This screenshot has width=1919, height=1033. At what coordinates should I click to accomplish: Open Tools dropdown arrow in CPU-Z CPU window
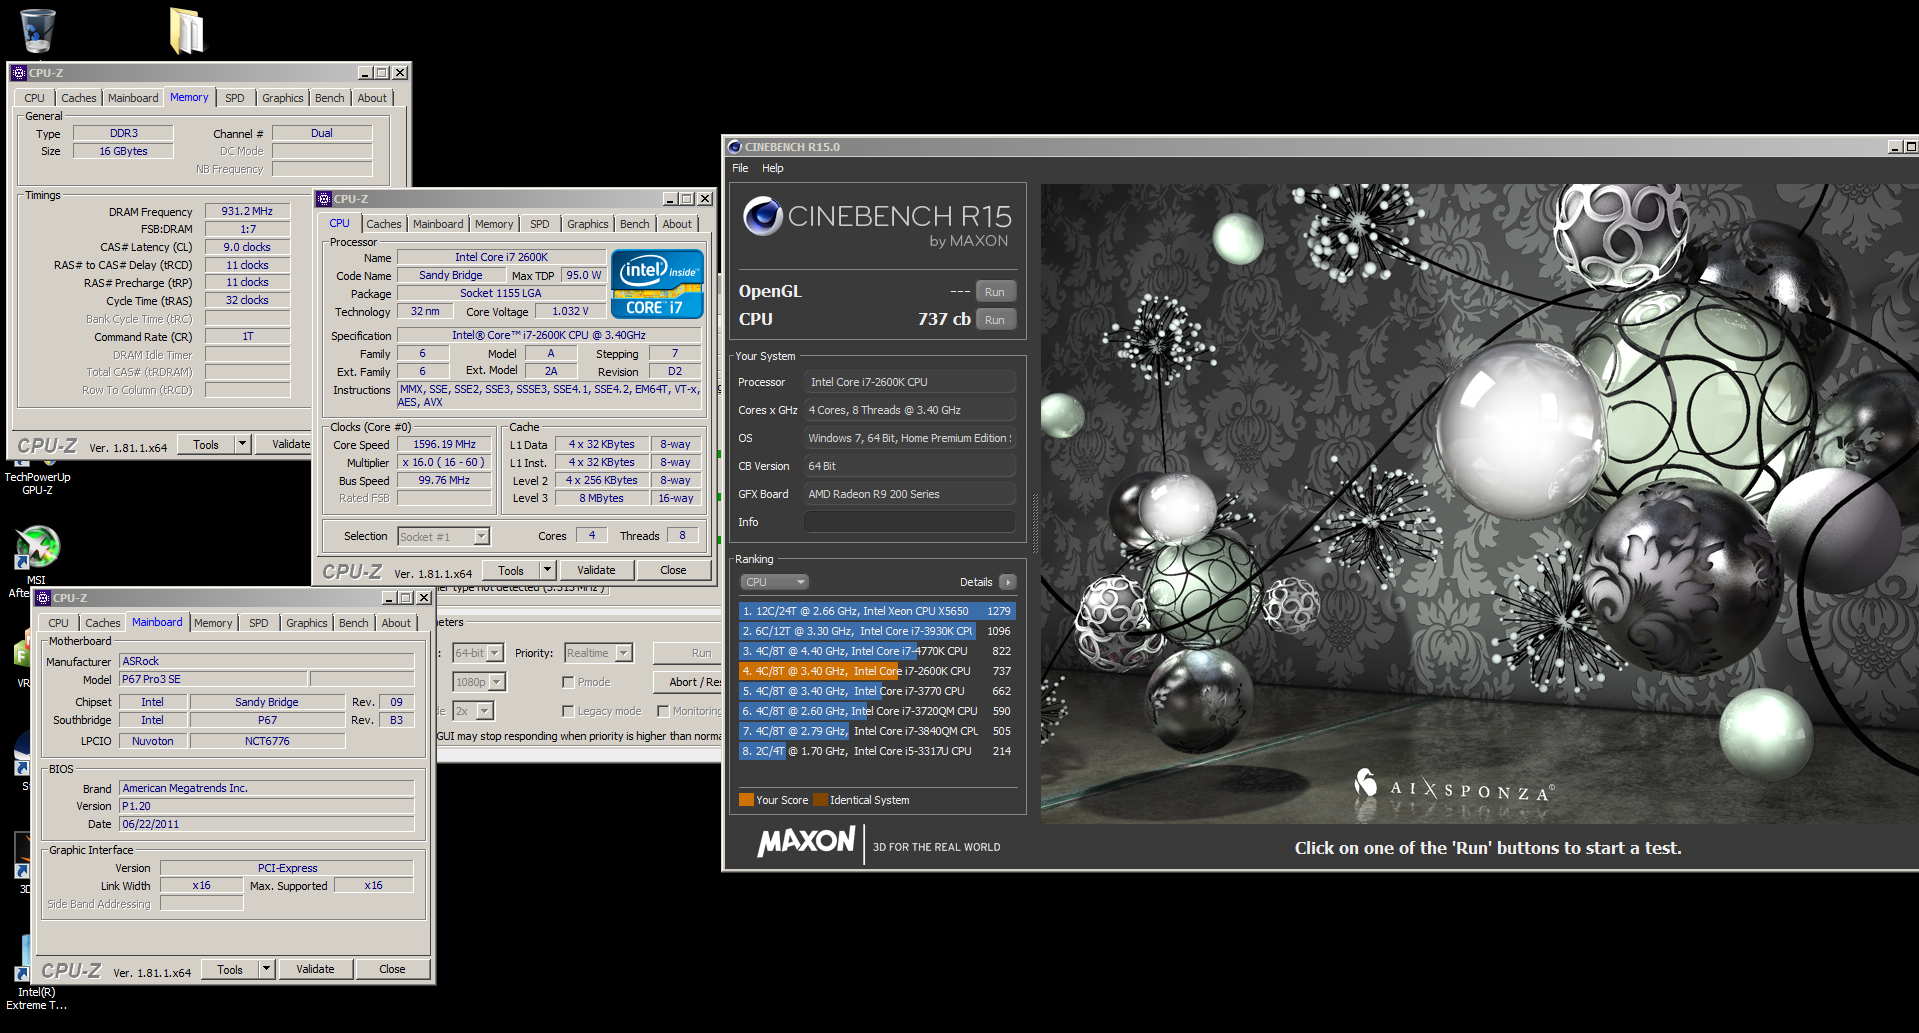547,570
